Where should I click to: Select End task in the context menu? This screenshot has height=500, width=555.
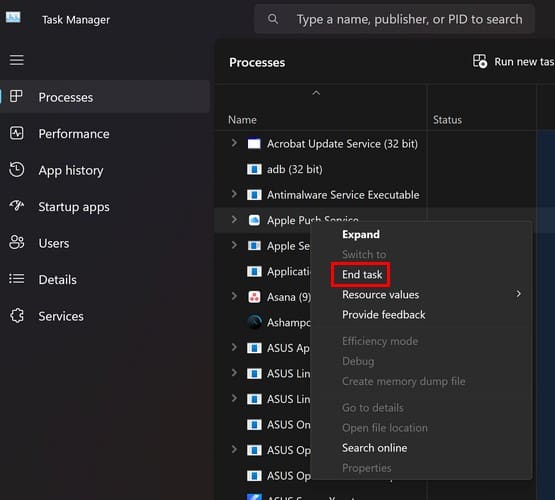(362, 274)
